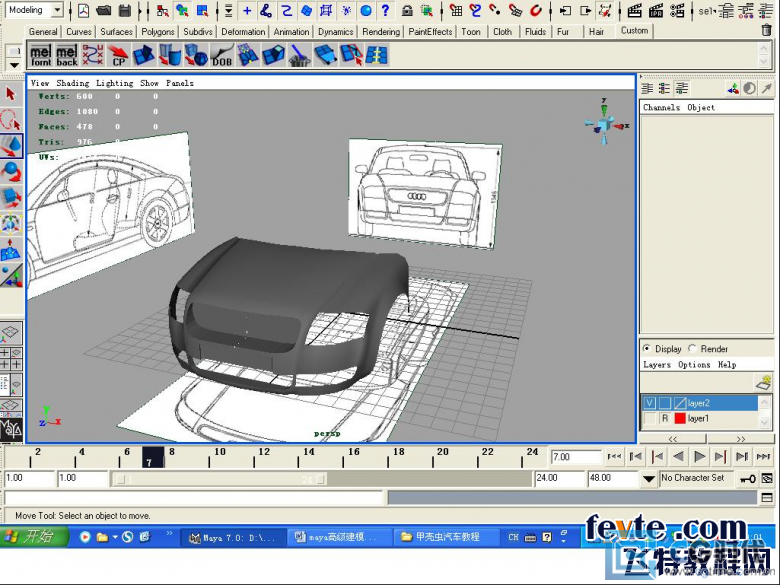Toggle visibility V box of layer2
This screenshot has width=780, height=585.
point(650,403)
